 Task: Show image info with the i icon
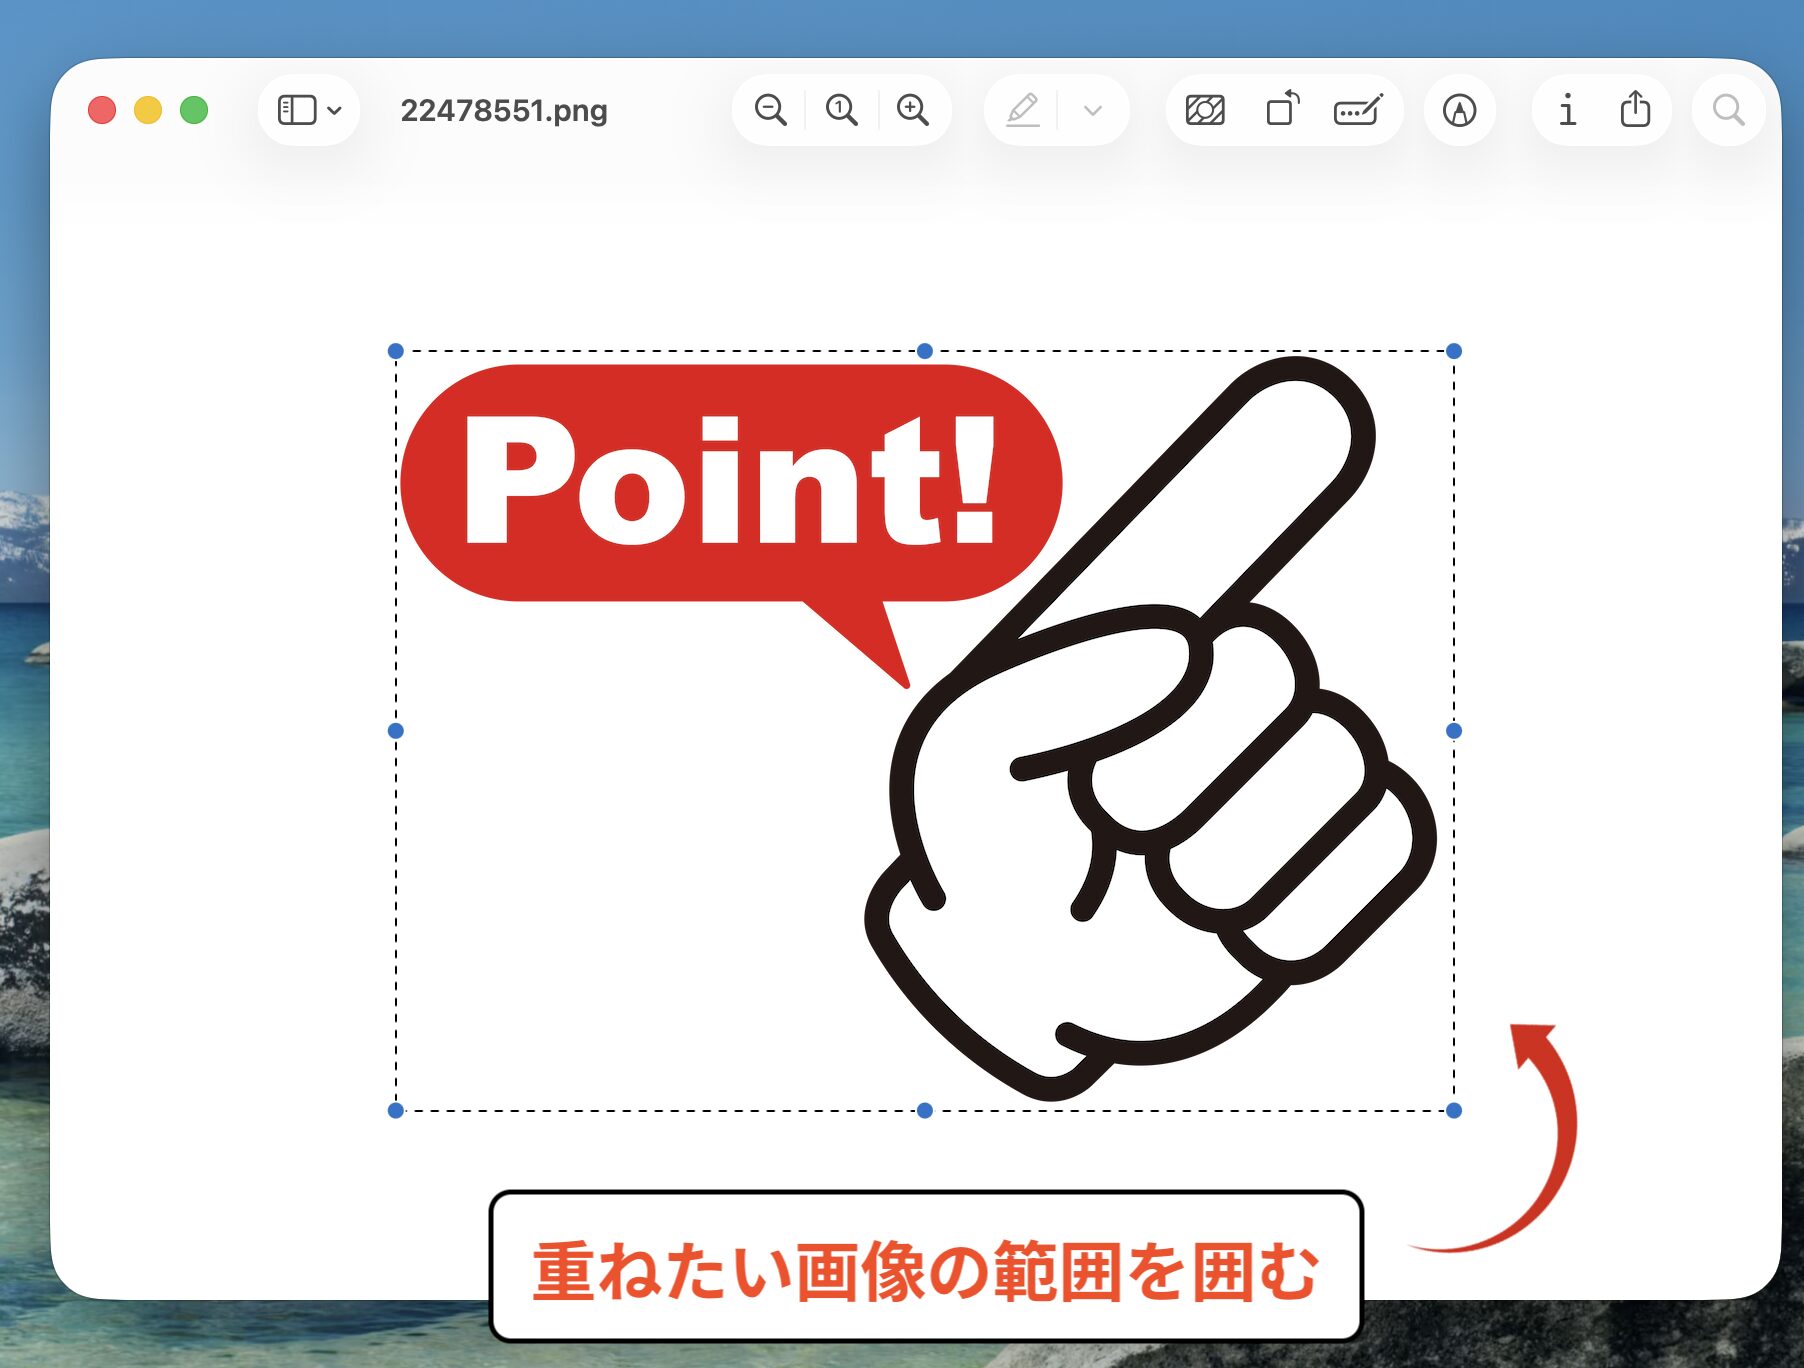(x=1567, y=110)
